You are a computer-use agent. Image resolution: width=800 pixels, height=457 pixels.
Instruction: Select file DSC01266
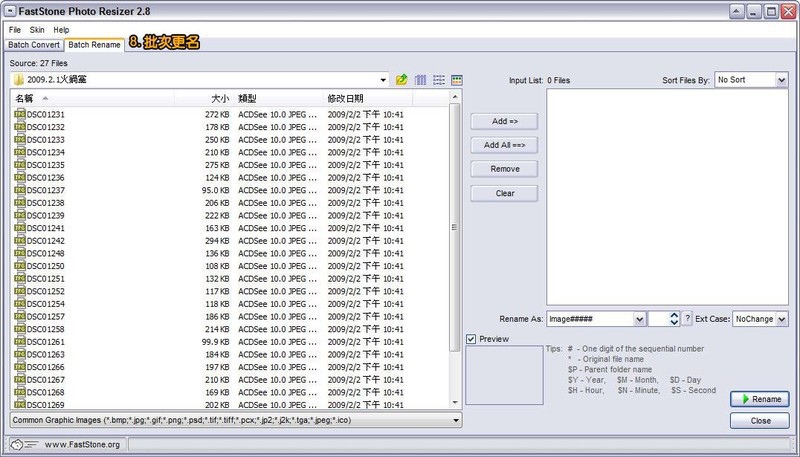pyautogui.click(x=45, y=367)
